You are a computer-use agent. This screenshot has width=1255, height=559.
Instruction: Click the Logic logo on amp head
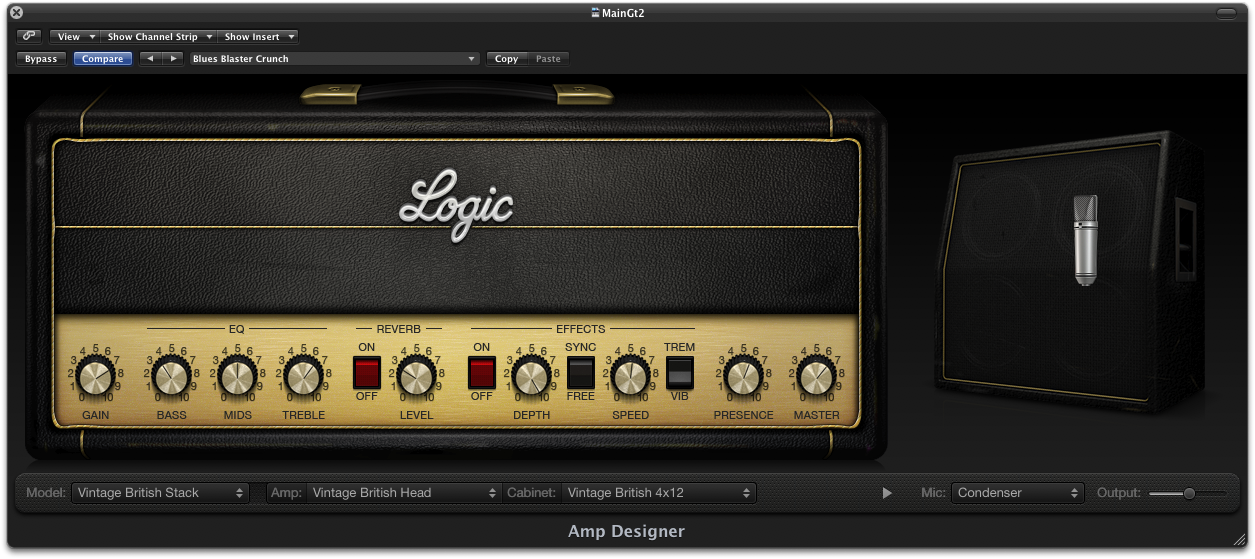click(x=456, y=206)
